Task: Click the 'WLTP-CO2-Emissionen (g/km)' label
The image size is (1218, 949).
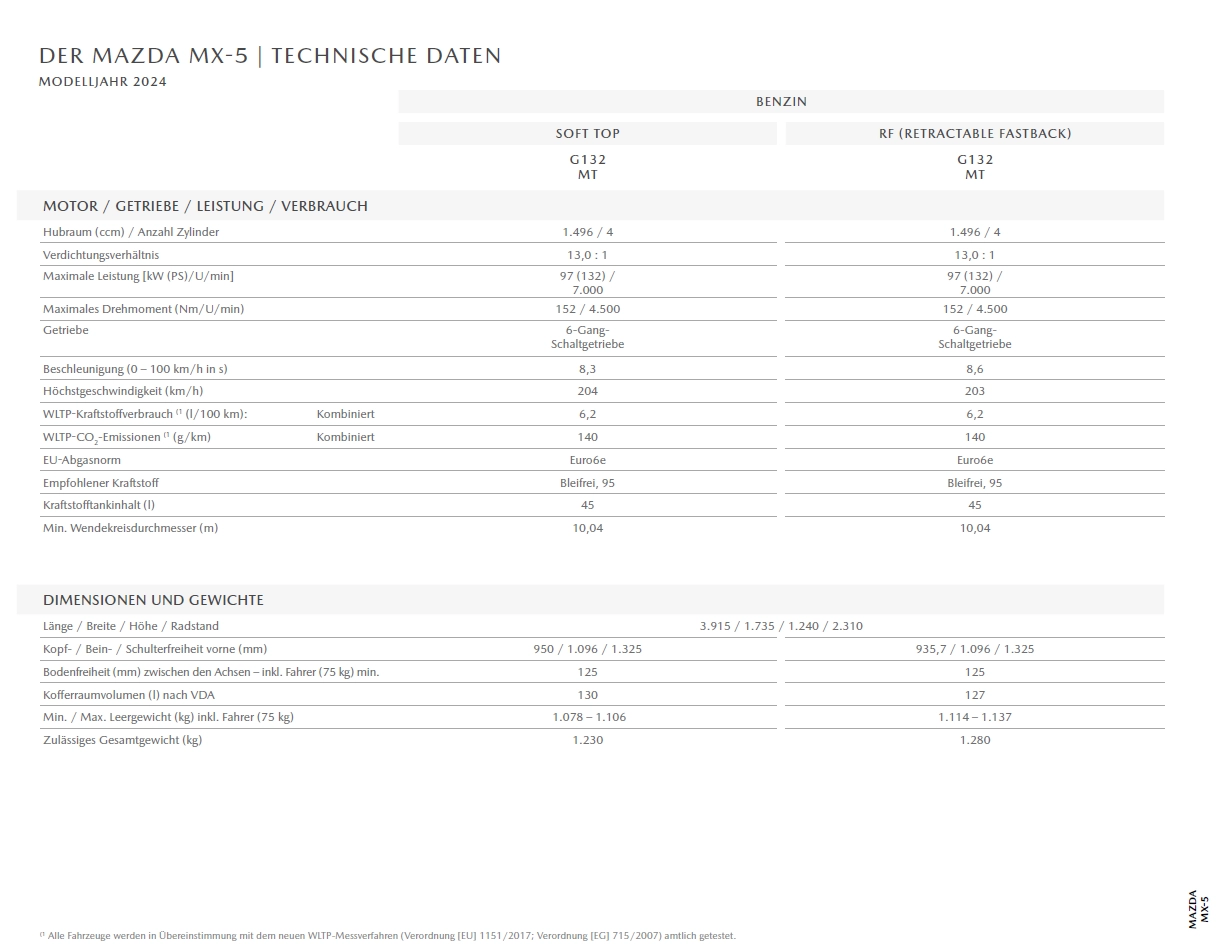Action: click(x=127, y=437)
